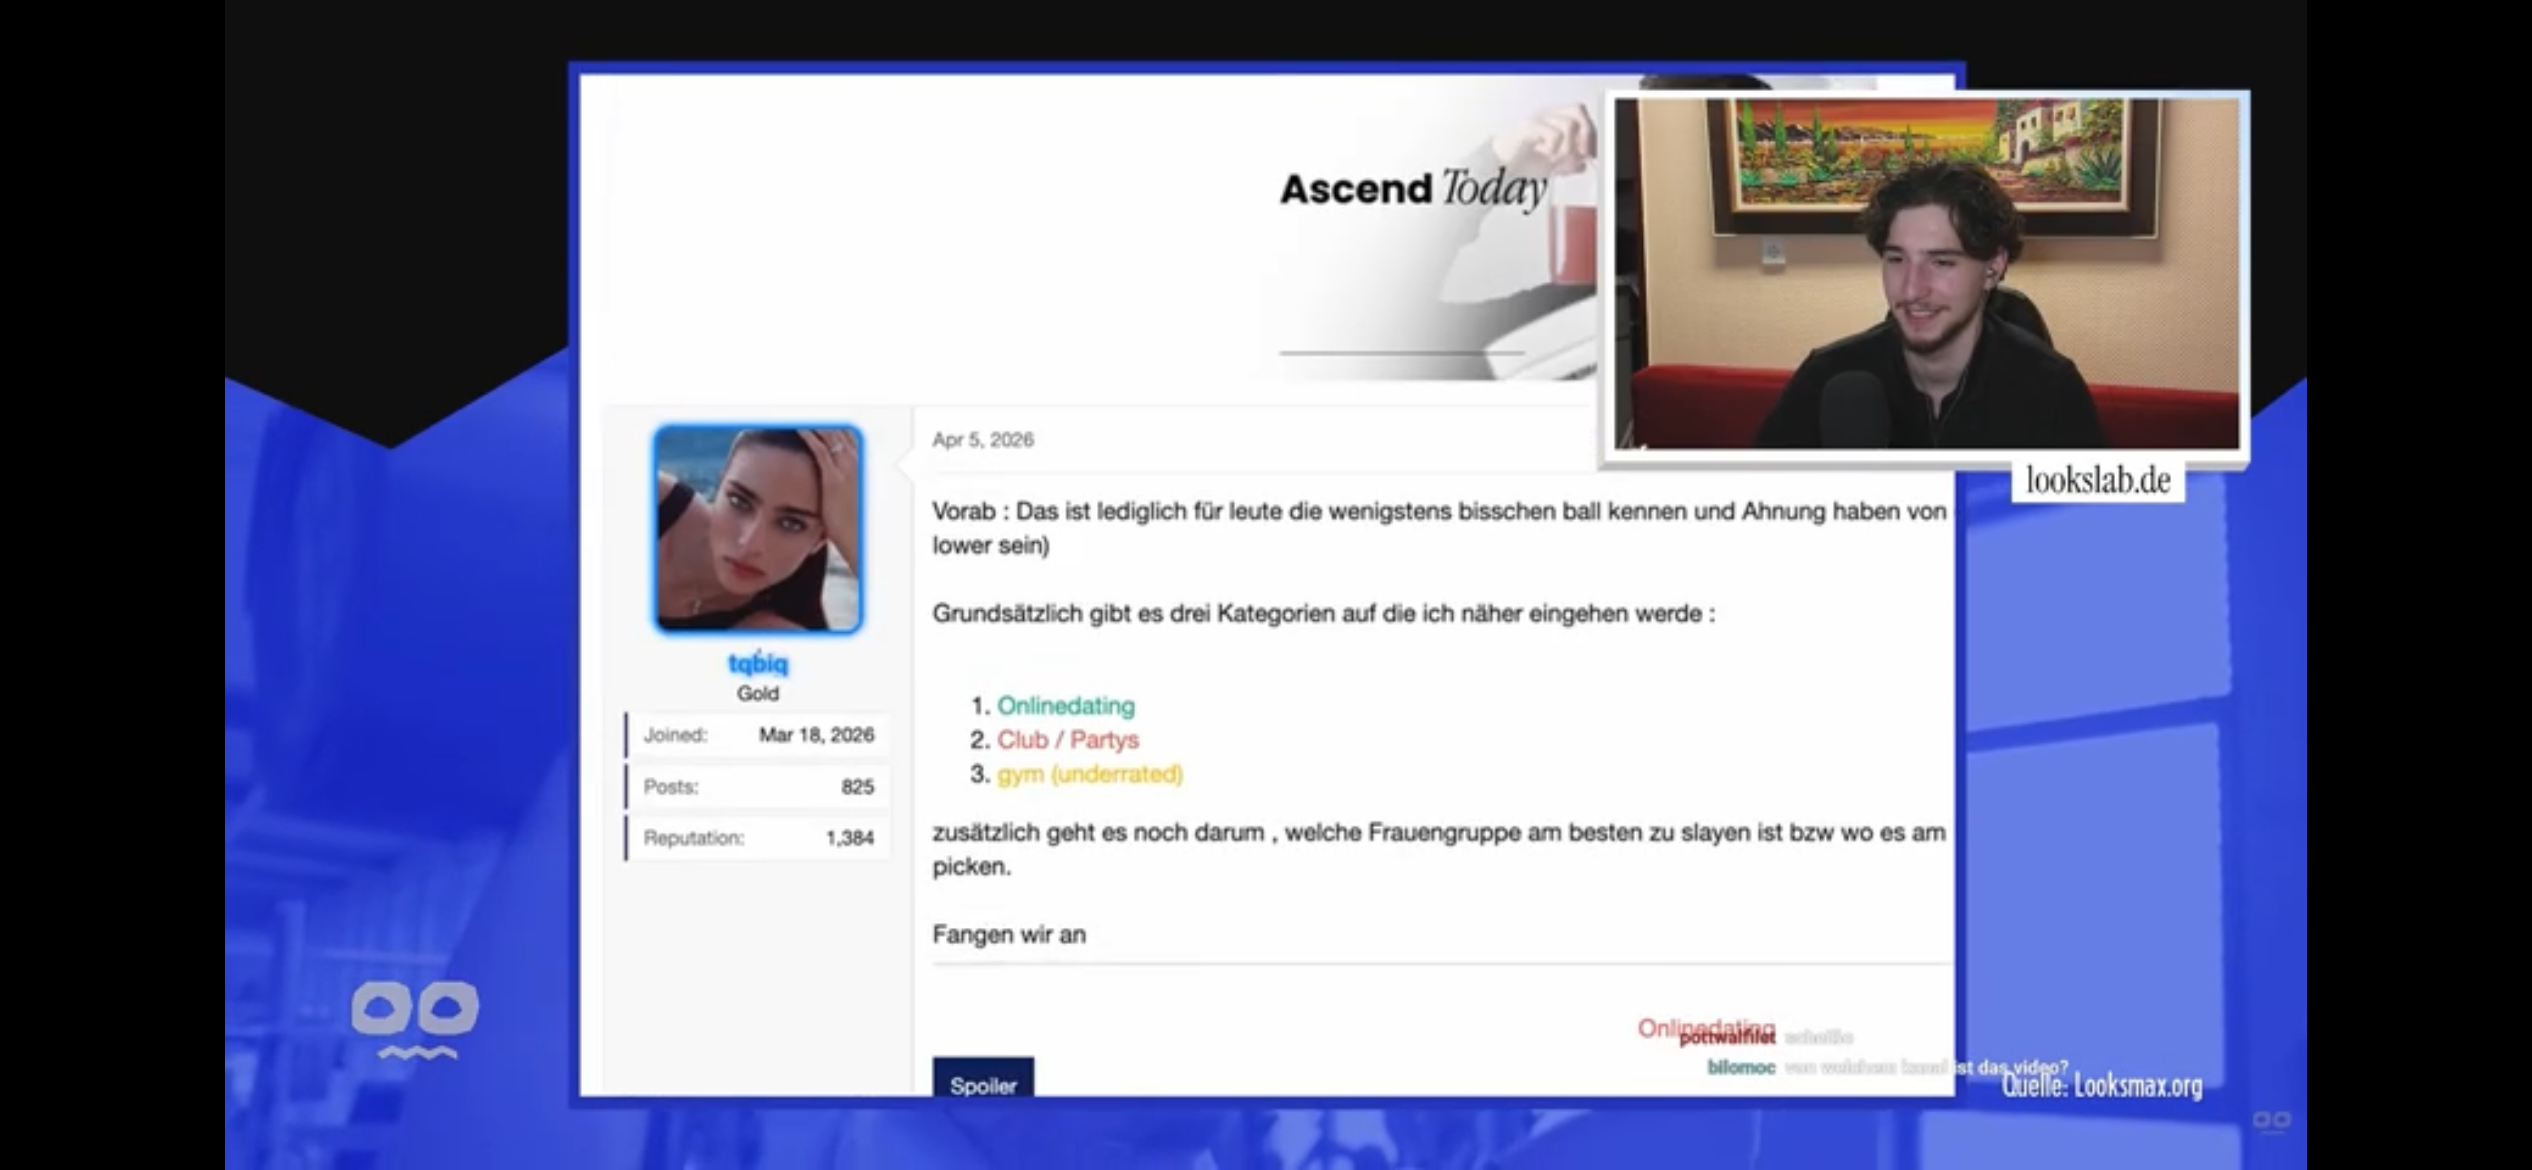The image size is (2532, 1170).
Task: Click the Posts count '825'
Action: point(858,787)
